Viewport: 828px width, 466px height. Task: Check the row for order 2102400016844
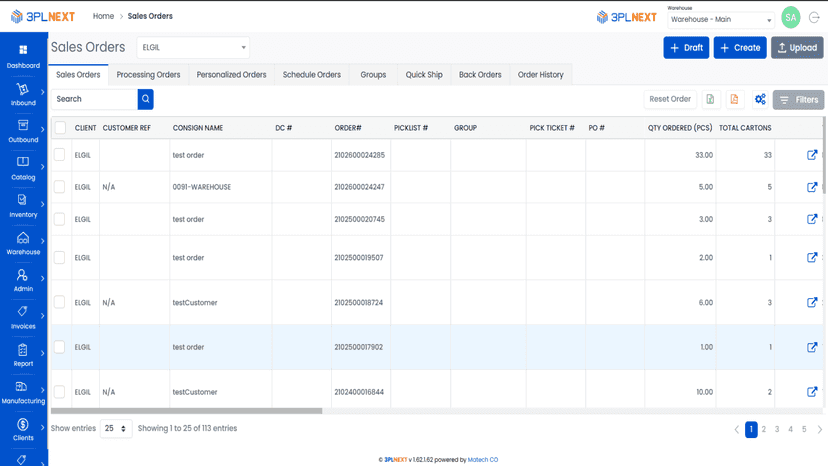click(60, 392)
